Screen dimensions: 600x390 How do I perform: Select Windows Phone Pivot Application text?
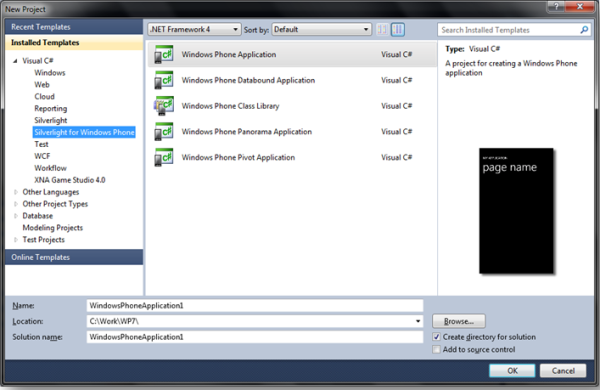[x=238, y=157]
